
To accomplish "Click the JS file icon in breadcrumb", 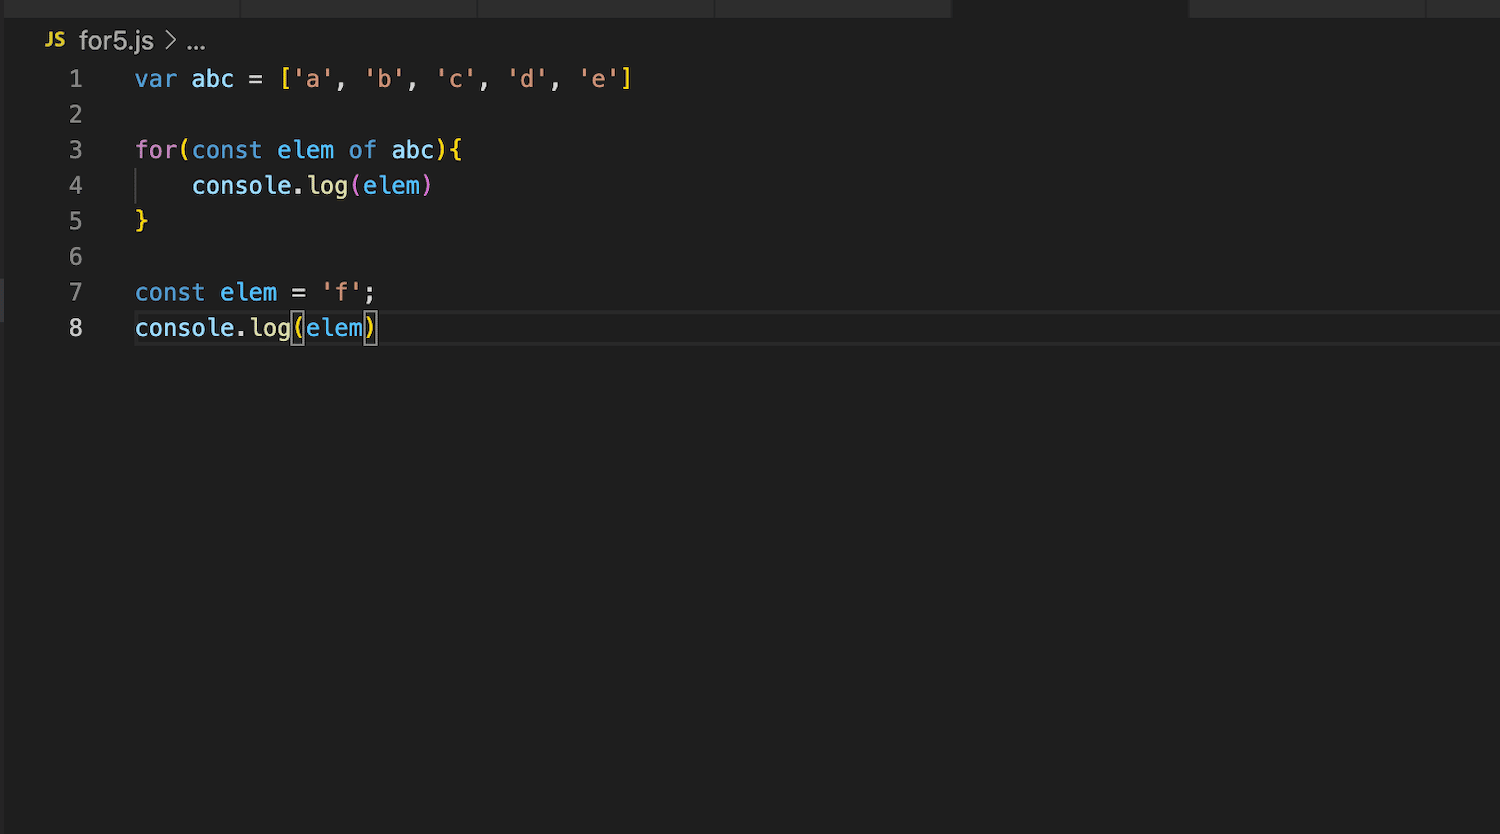I will (x=55, y=40).
